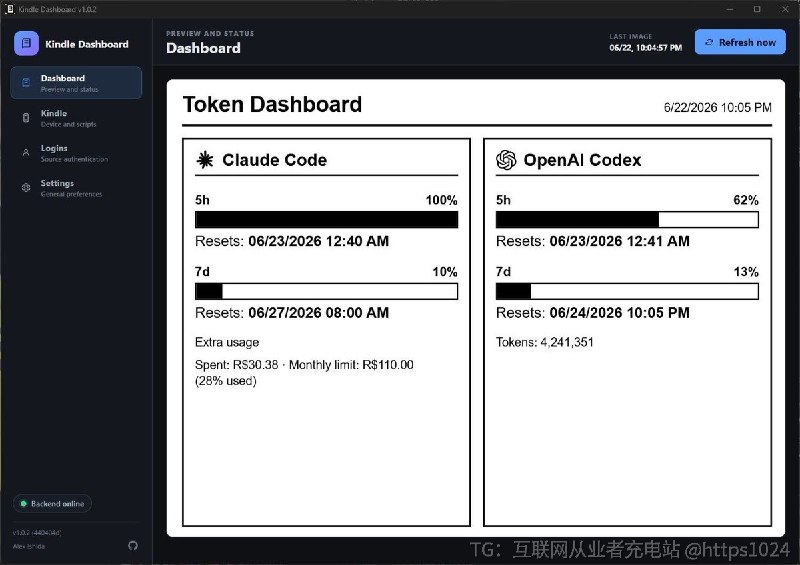Click the Backend online status badge

[x=52, y=504]
